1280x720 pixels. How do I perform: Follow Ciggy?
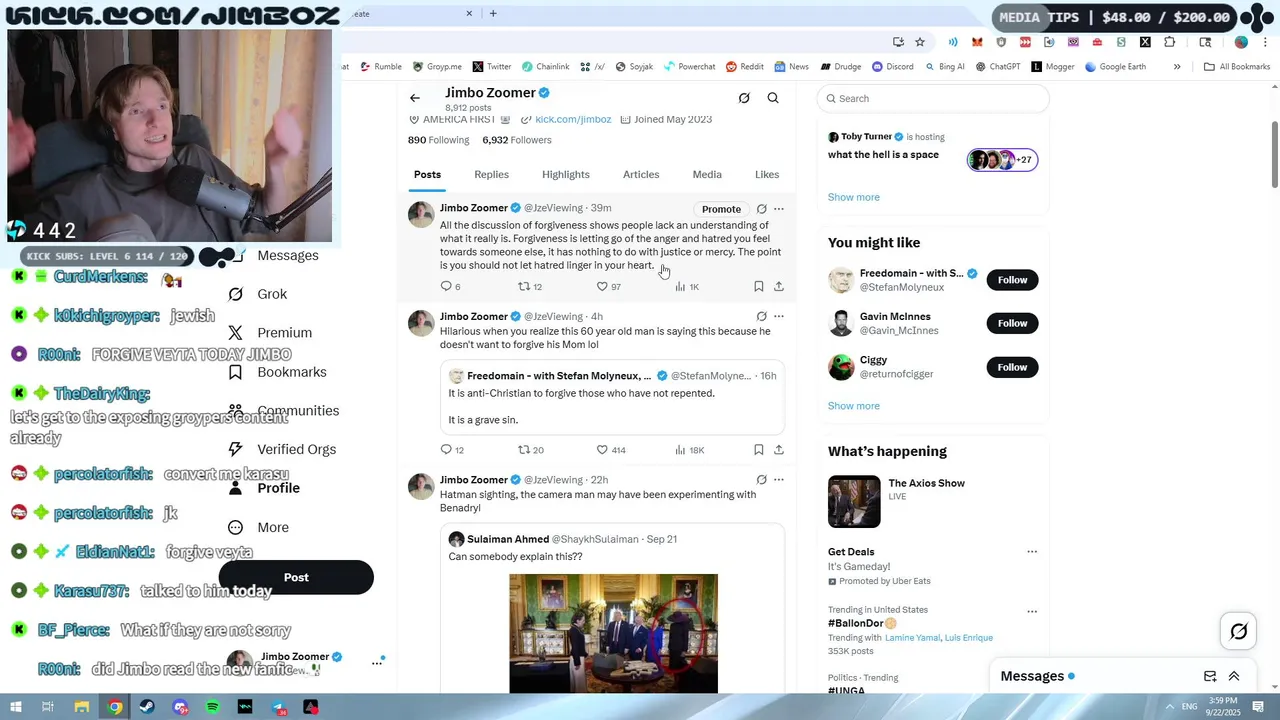1012,367
